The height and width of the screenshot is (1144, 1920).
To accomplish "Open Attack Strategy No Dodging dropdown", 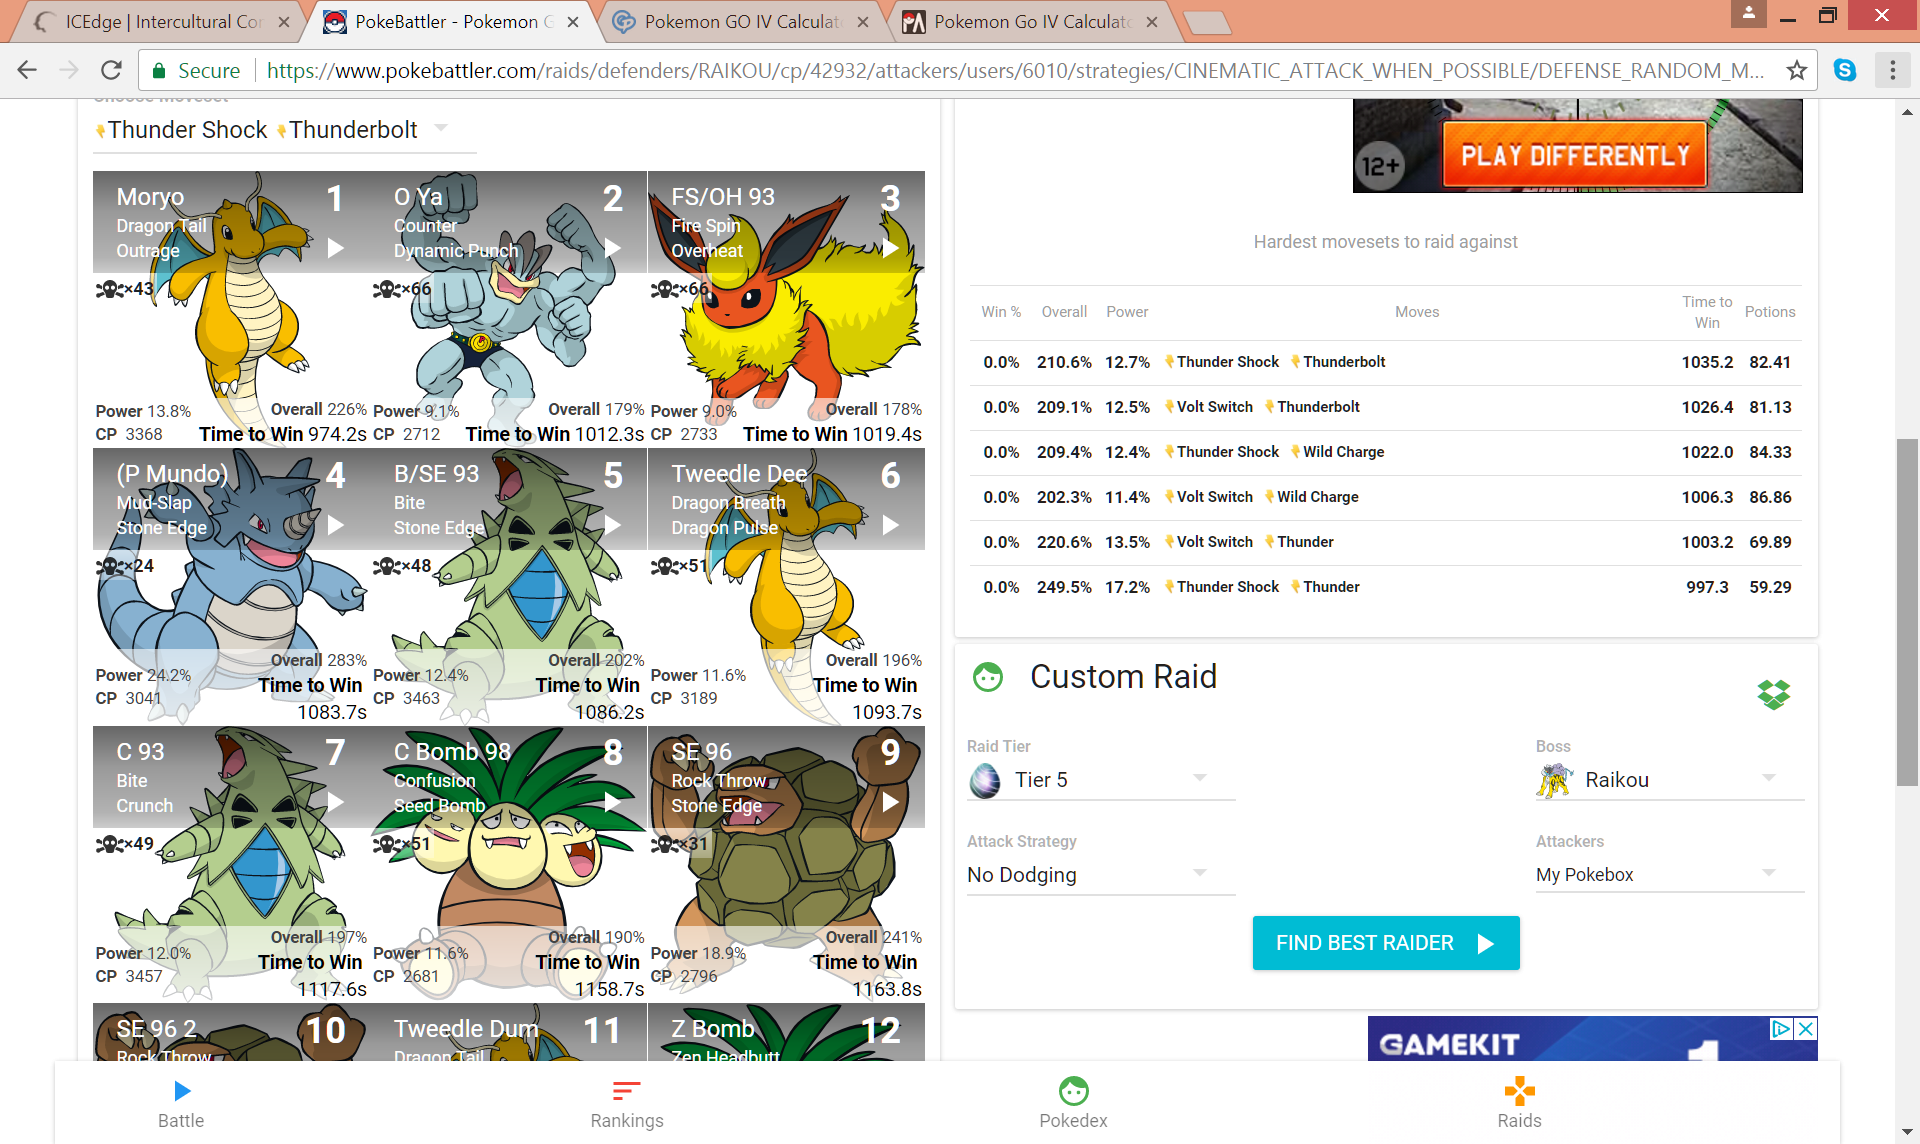I will tap(1100, 875).
